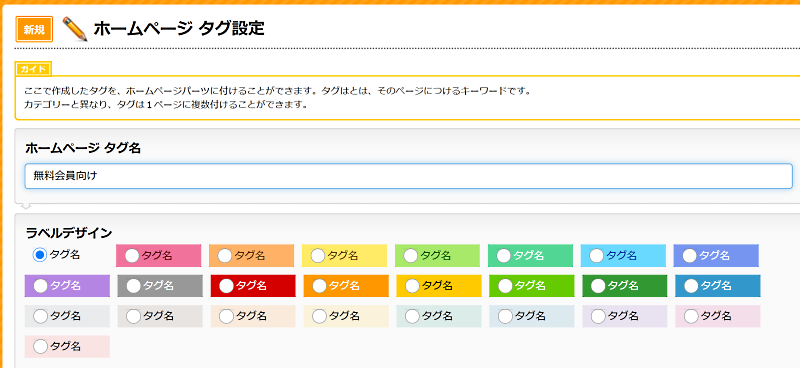
Task: Click the ガイド label tab
Action: point(33,69)
